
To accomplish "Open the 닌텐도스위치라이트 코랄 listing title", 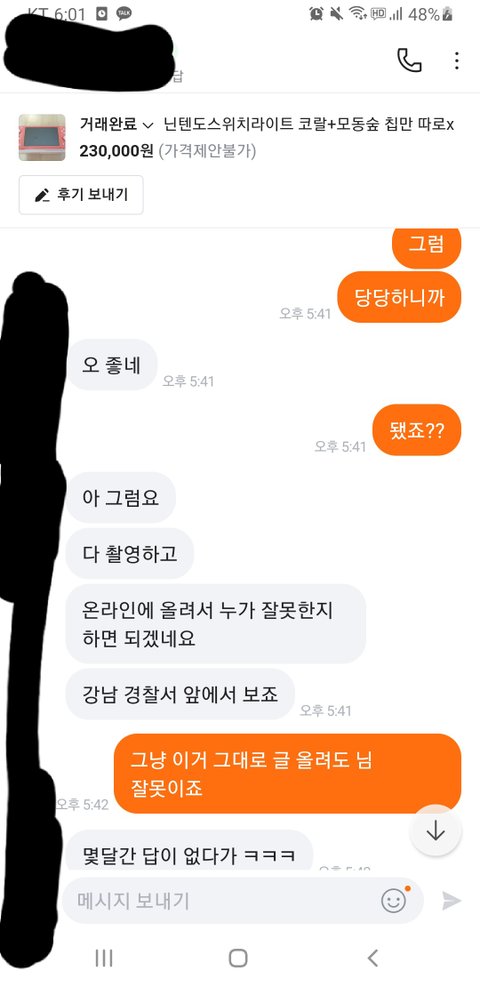I will (309, 125).
